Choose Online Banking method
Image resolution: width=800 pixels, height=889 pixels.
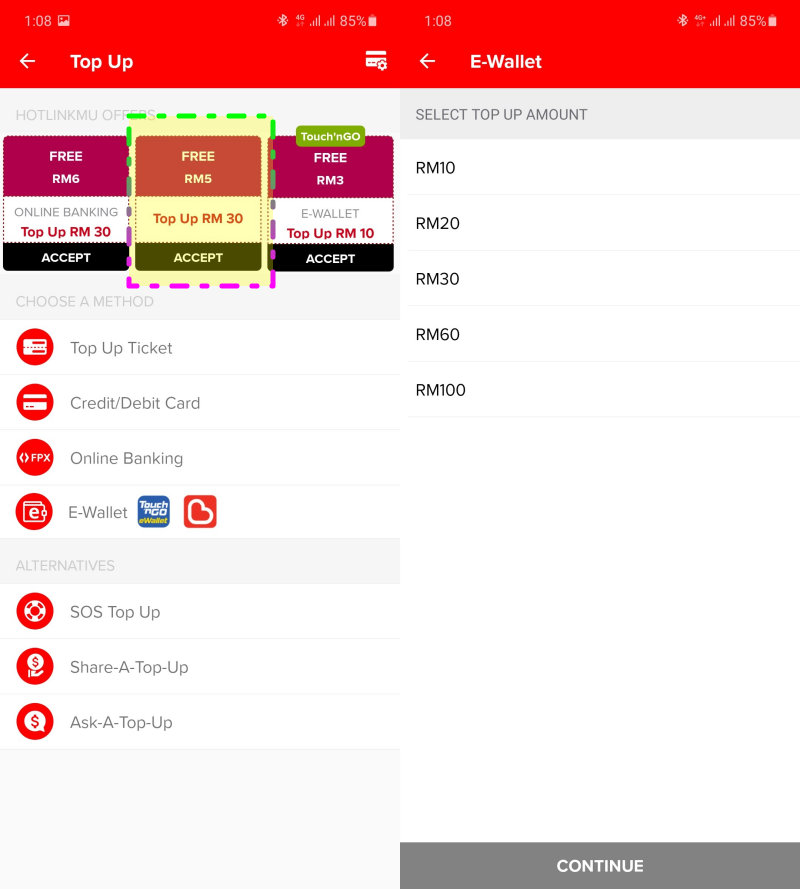click(200, 458)
